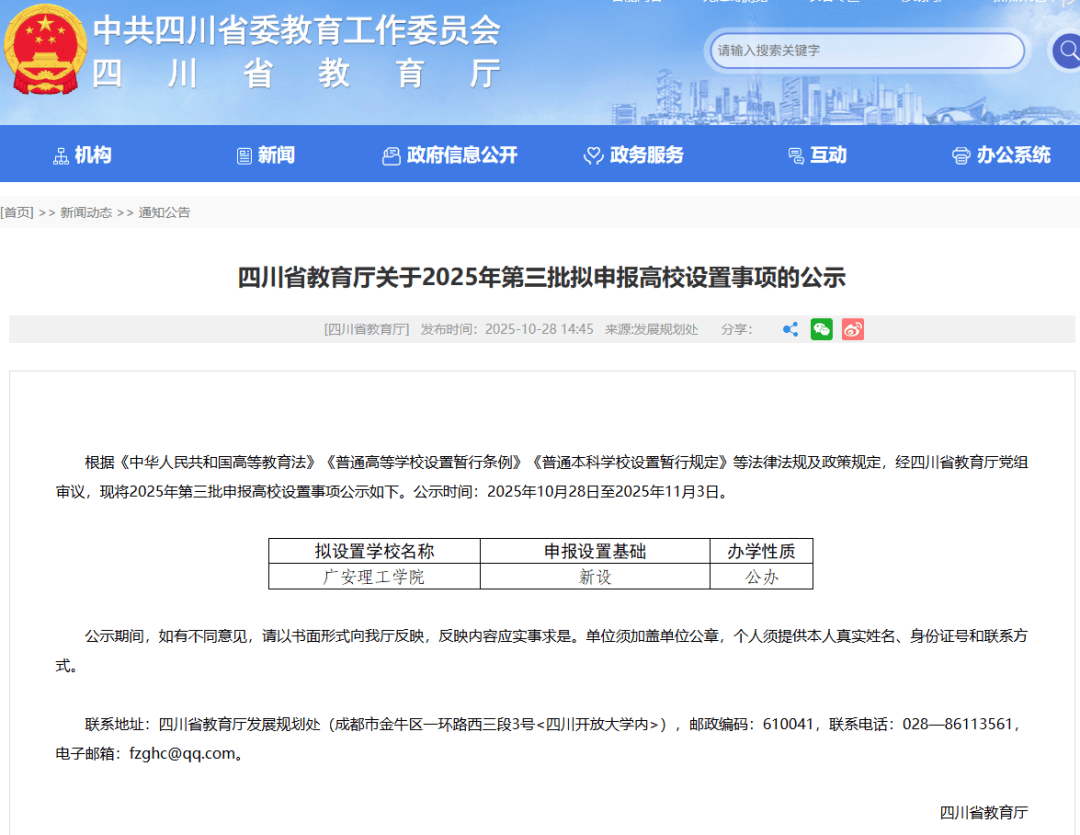
Task: Open the 政府信息公开 menu
Action: (450, 155)
